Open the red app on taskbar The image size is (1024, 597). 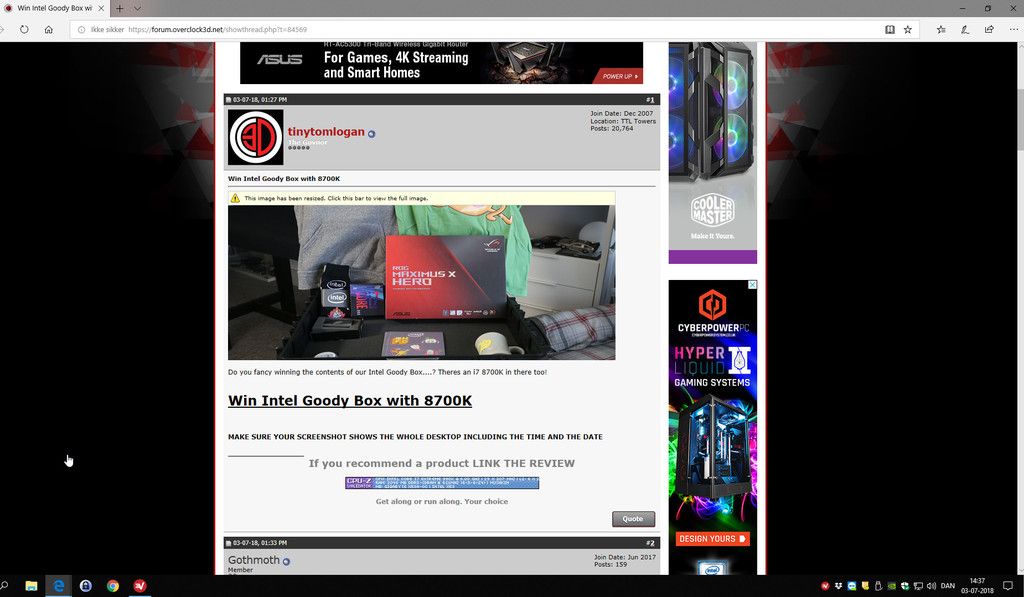140,586
